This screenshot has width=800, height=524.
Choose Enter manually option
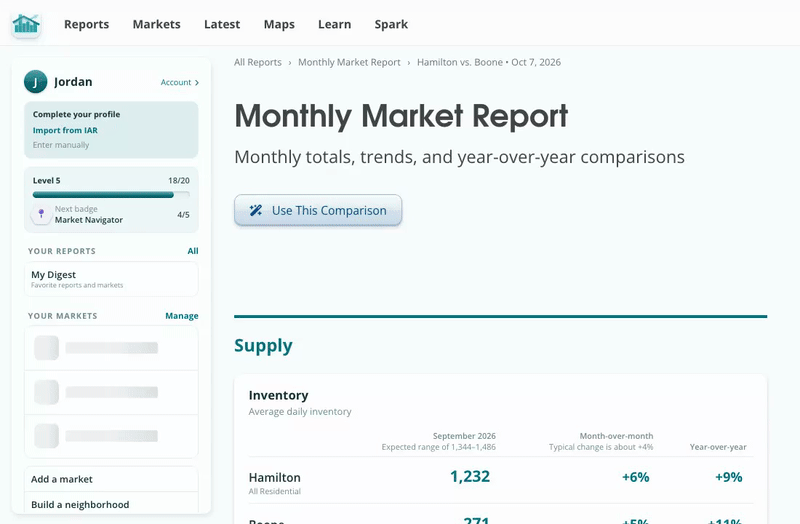tap(61, 145)
